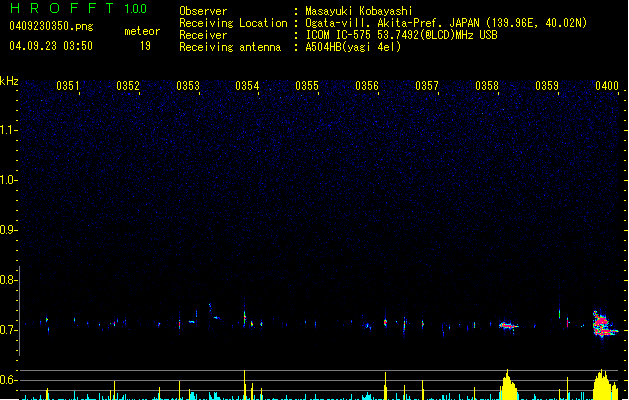Click the 0400 time axis marker
This screenshot has width=629, height=400.
pos(607,85)
